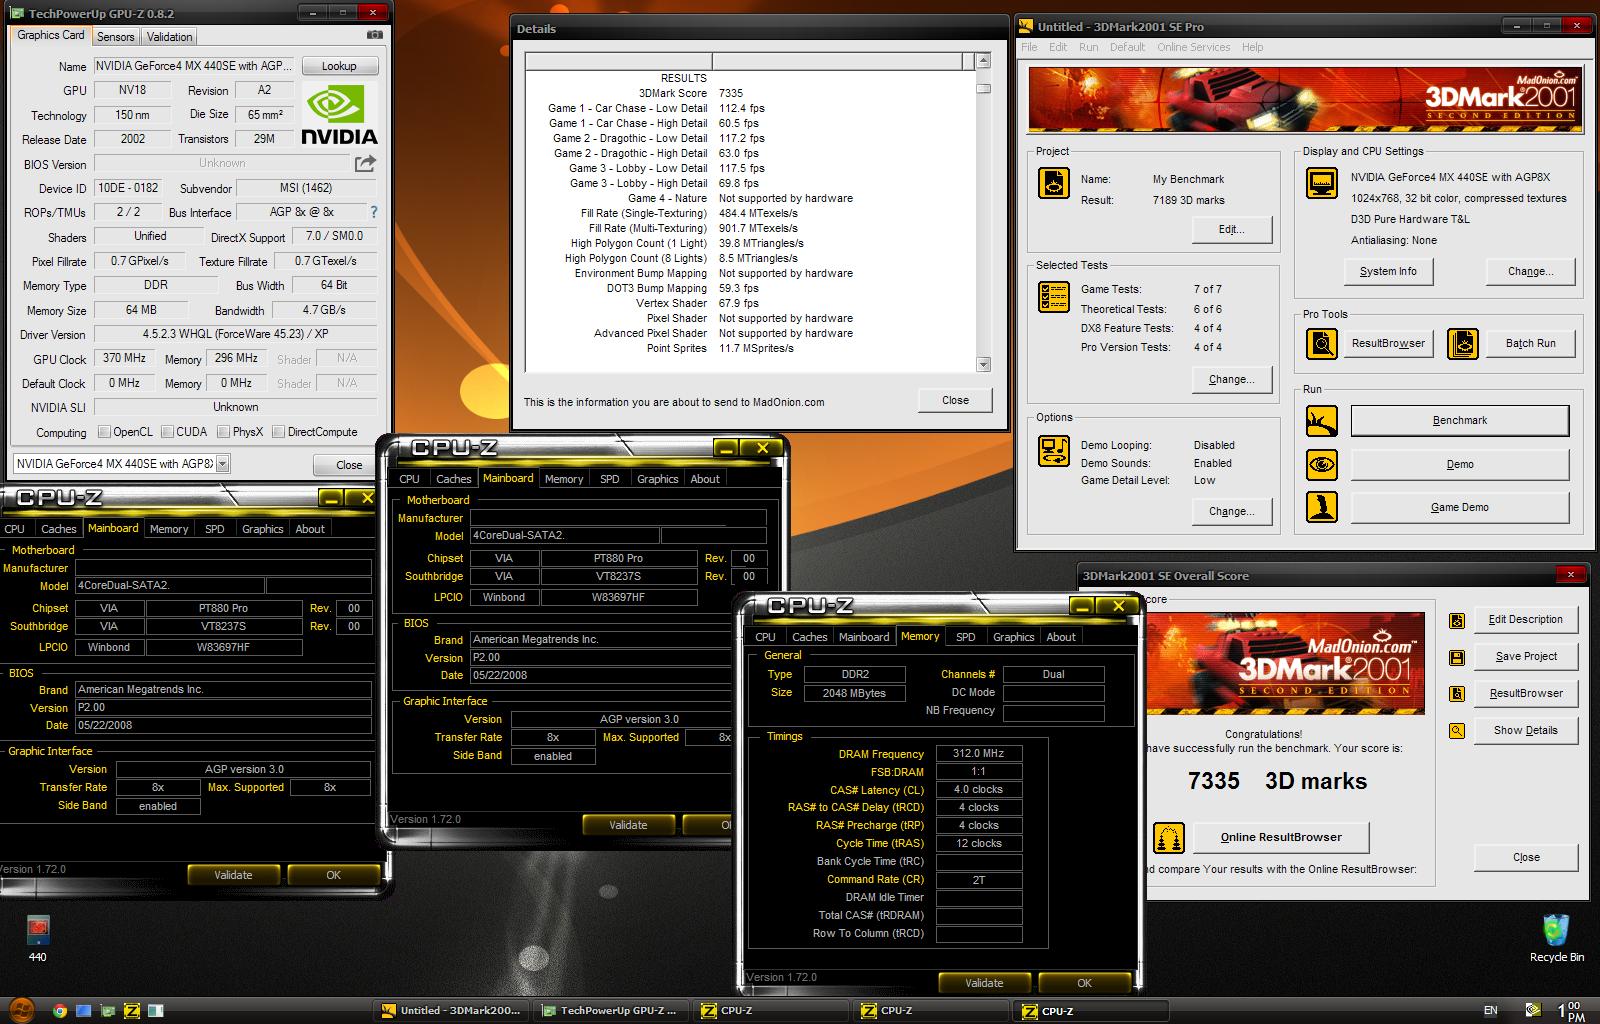
Task: Click the NVIDIA tray icon in taskbar
Action: [x=1533, y=1010]
